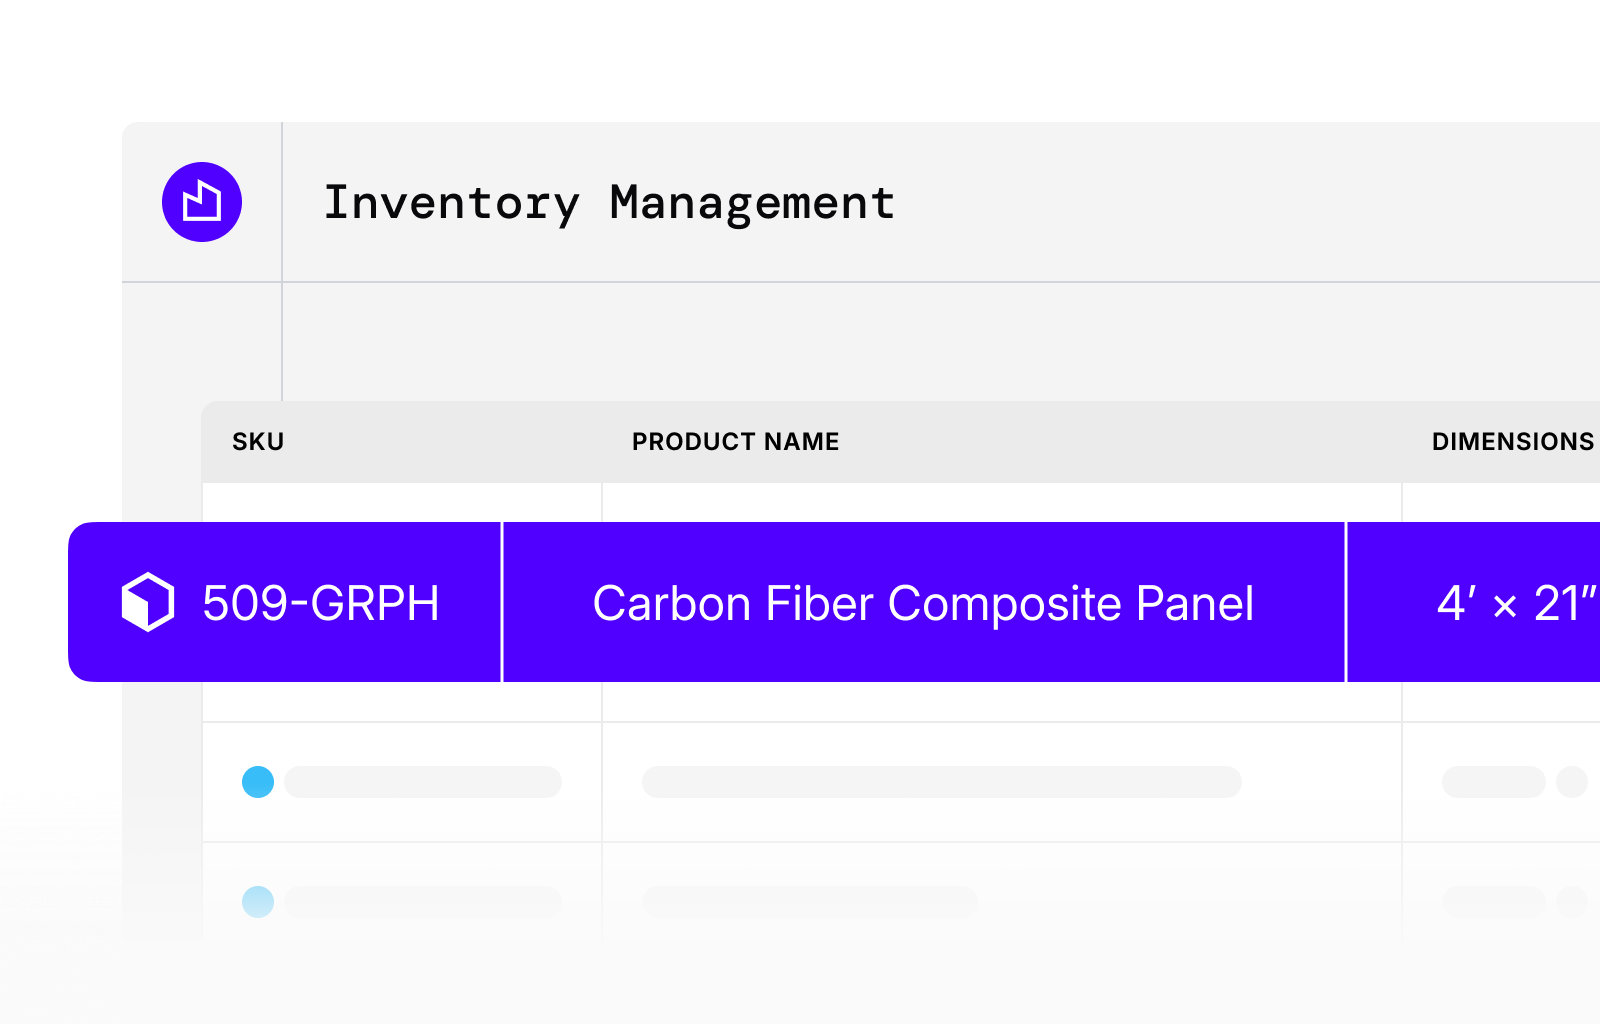Click the 4′ × 21″ dimensions cell

coord(1515,603)
